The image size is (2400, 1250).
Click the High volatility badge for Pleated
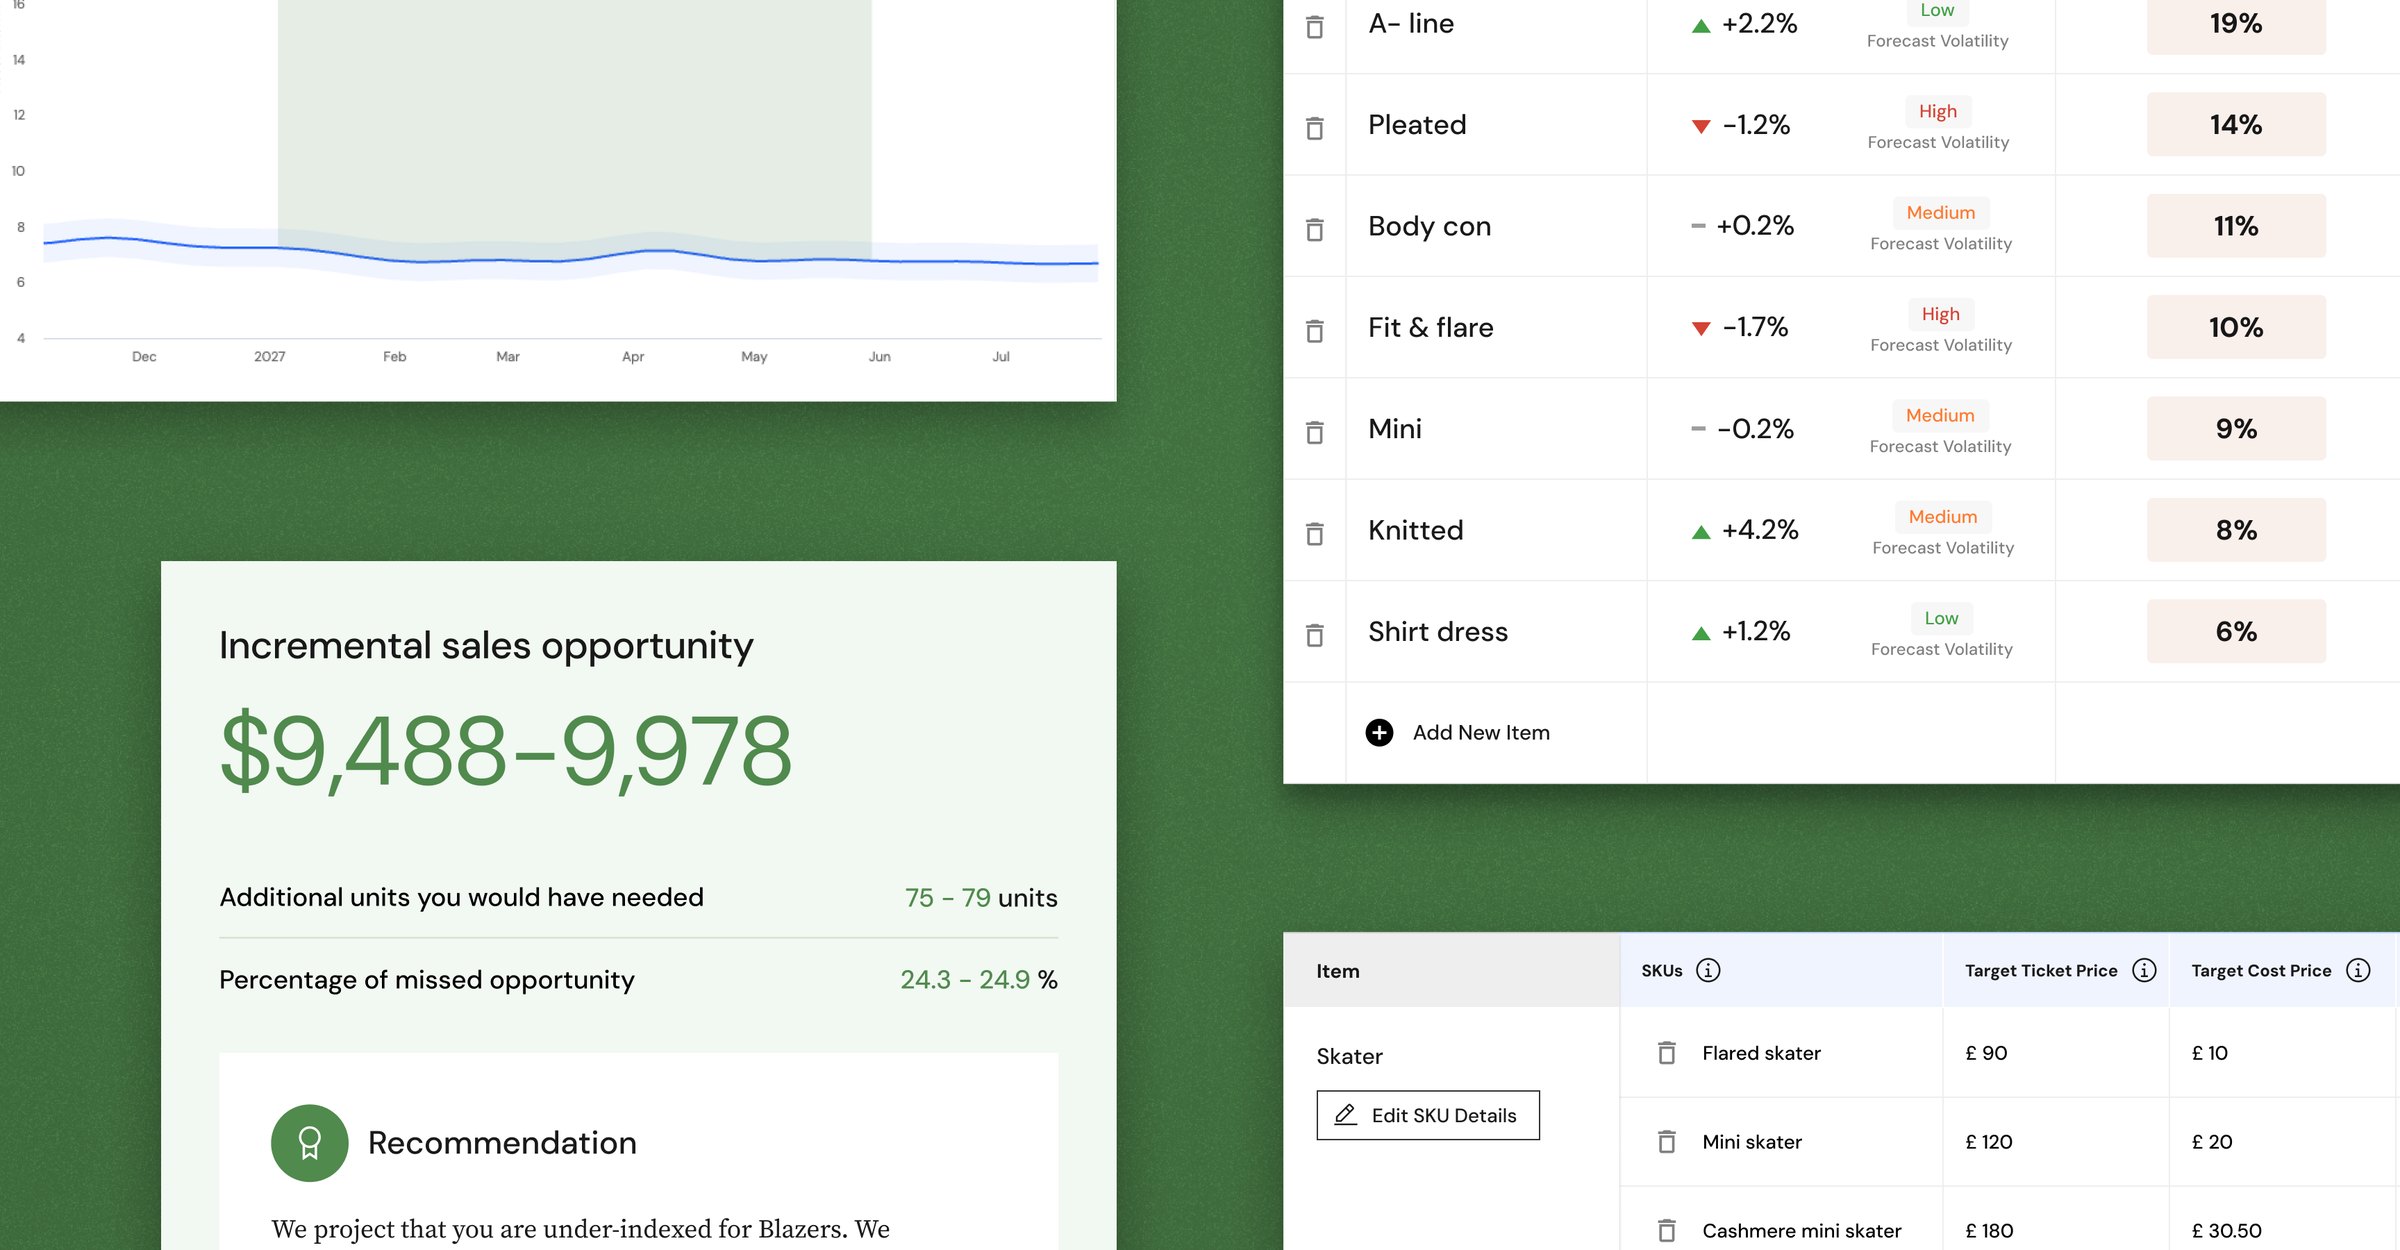pos(1938,111)
